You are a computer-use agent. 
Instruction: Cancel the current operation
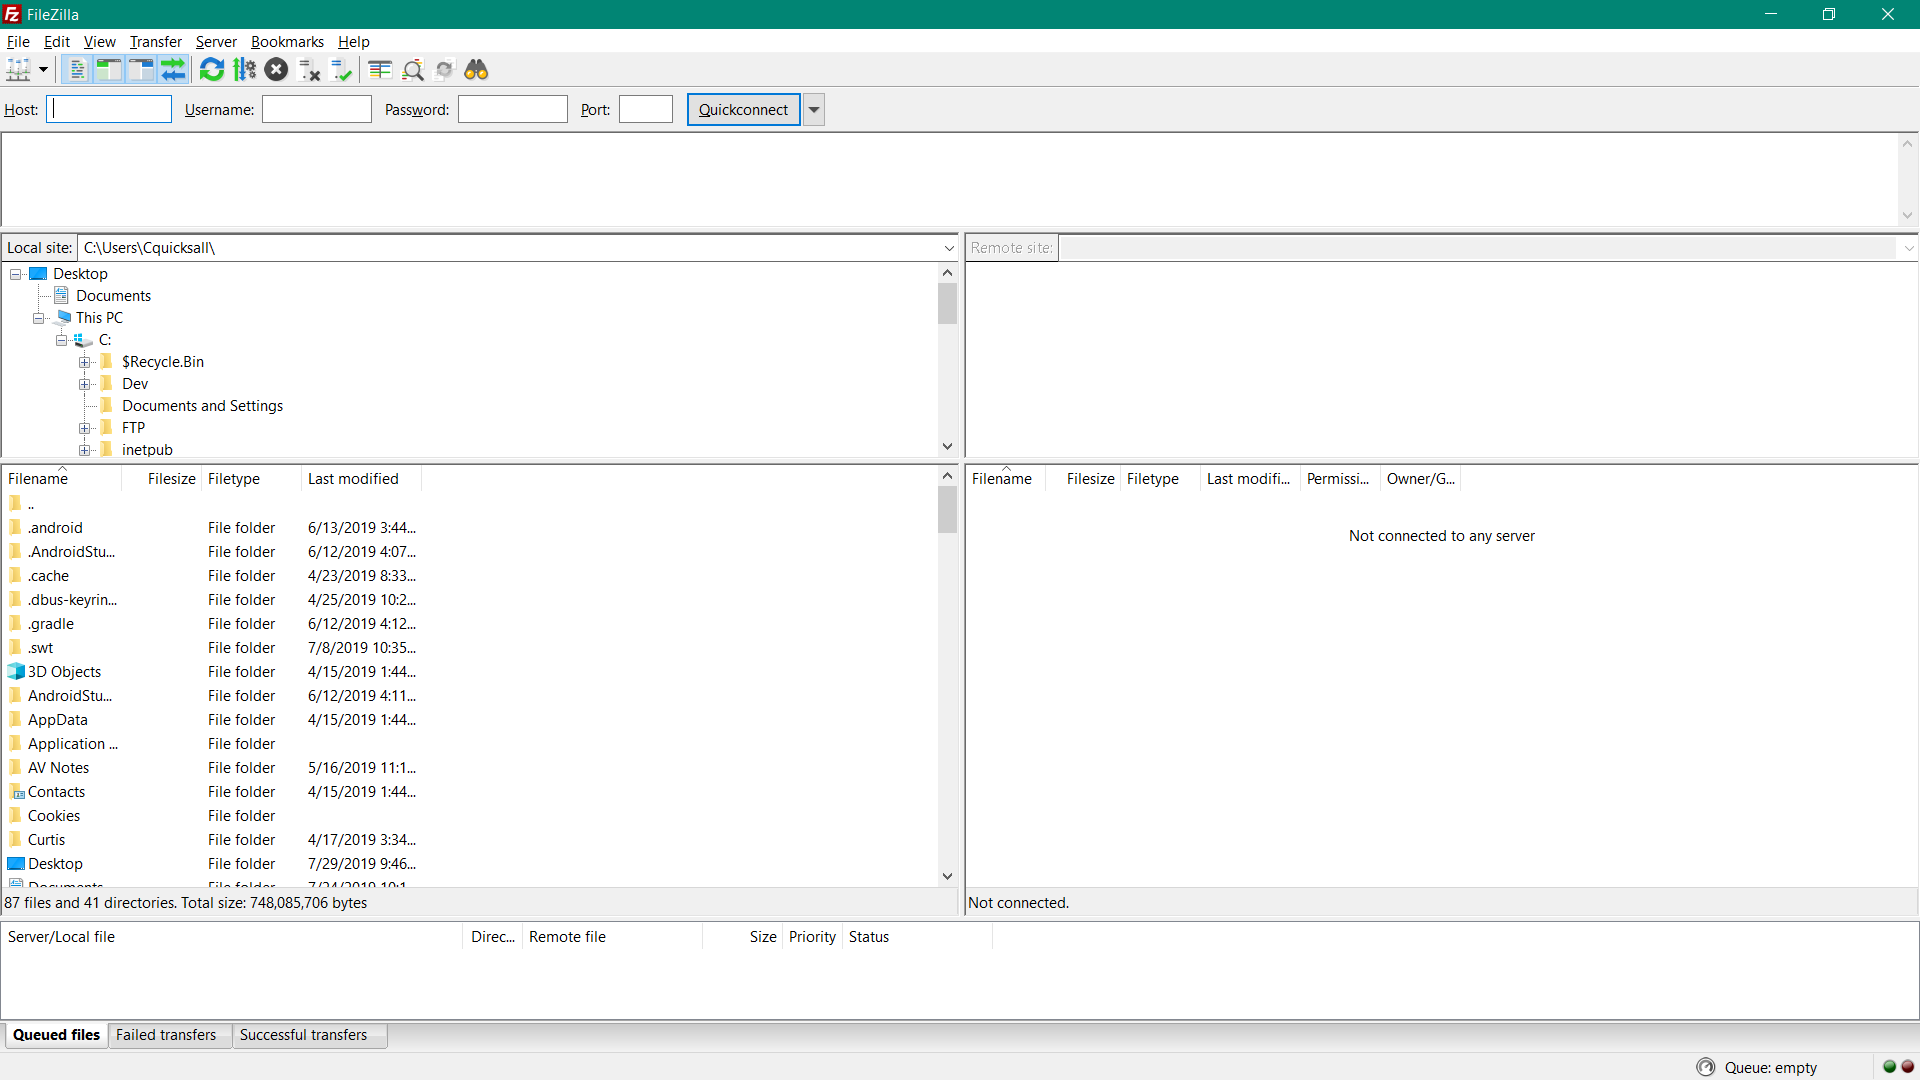277,70
